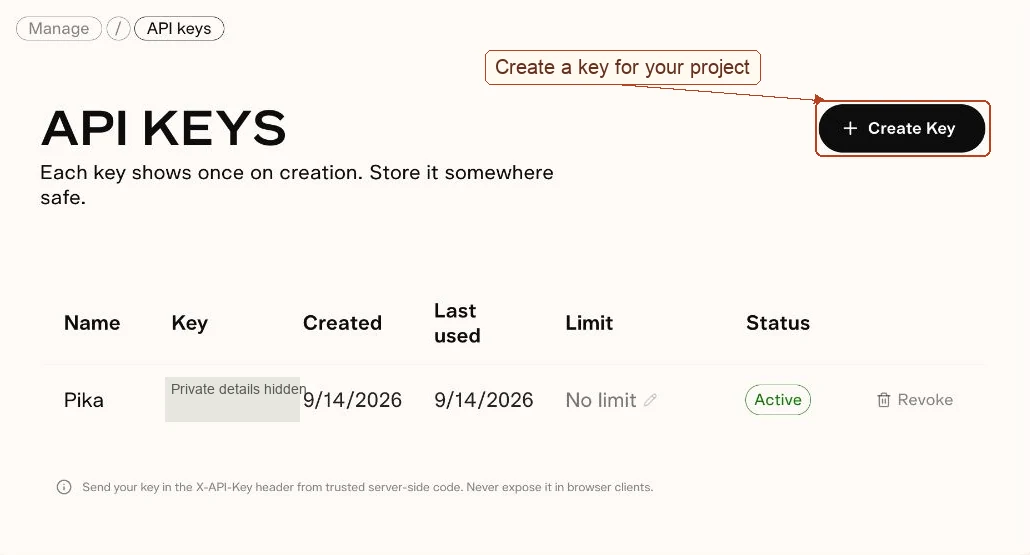Click the API KEYS page heading
Image resolution: width=1030 pixels, height=555 pixels.
pyautogui.click(x=164, y=128)
